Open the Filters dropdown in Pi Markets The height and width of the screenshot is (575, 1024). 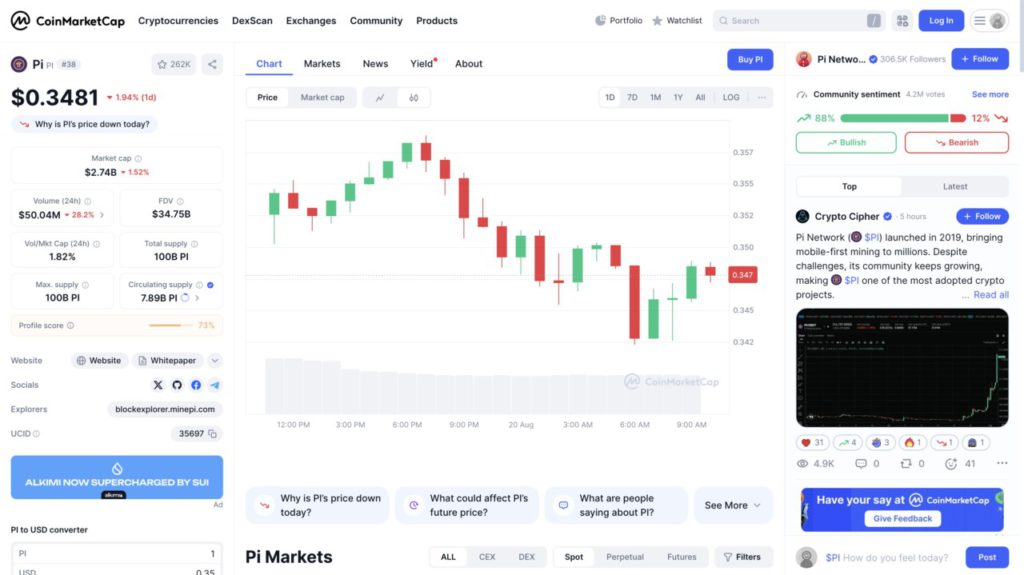click(x=743, y=557)
